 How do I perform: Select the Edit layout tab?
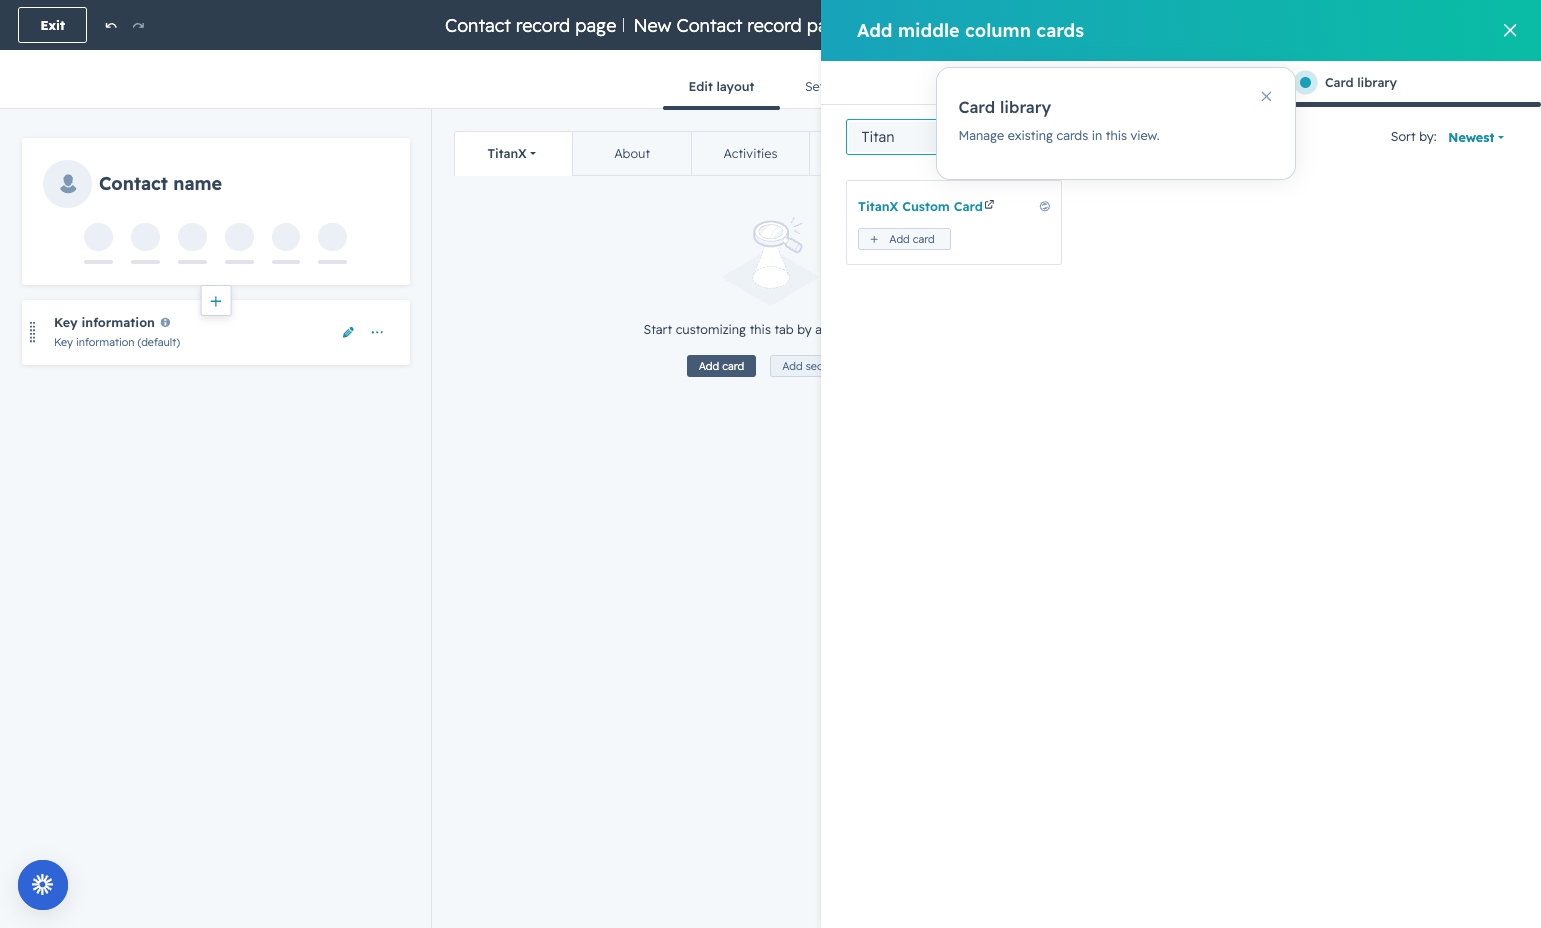pyautogui.click(x=721, y=87)
